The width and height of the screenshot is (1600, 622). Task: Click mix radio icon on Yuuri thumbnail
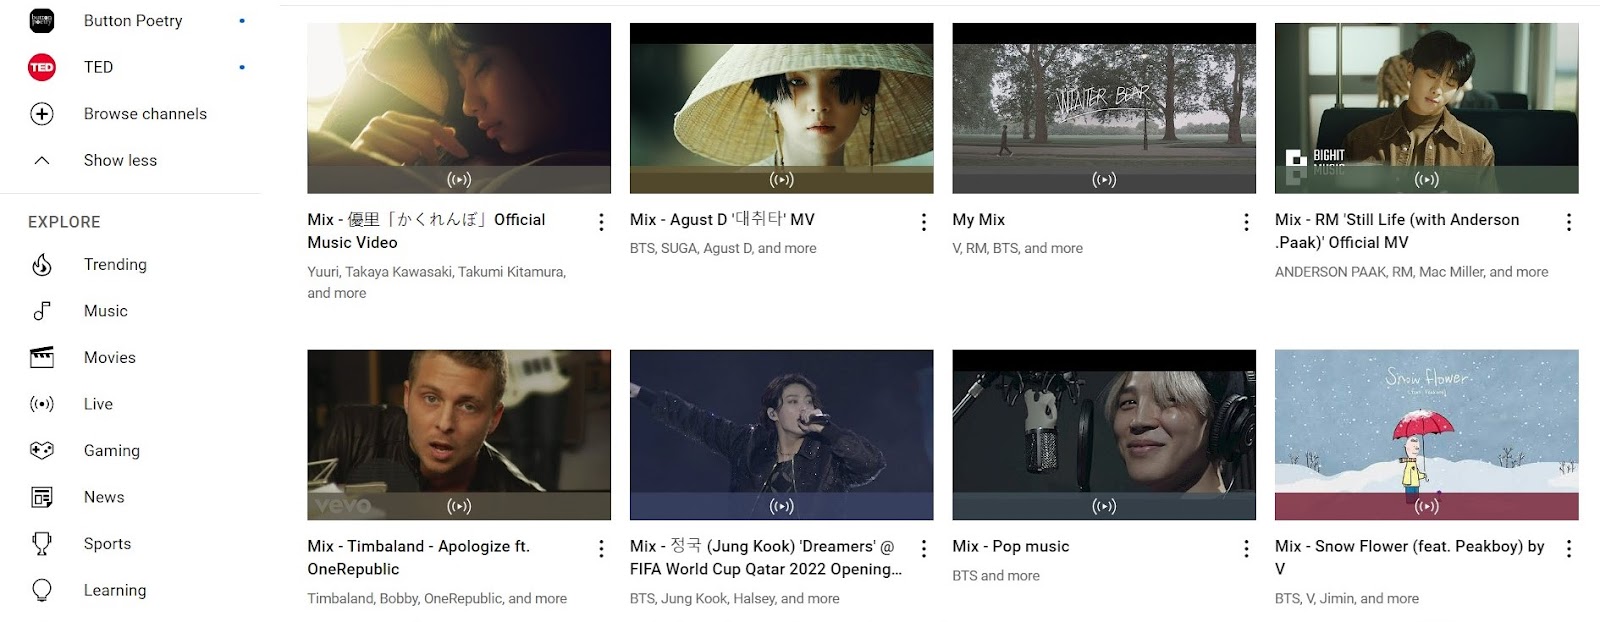click(459, 180)
